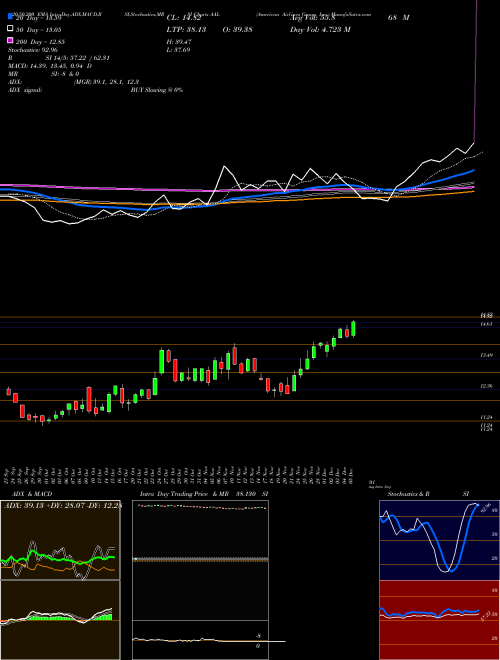Screen dimensions: 500x660
Task: Select the '200 Day - 12.83' legend text
Action: (x=41, y=42)
